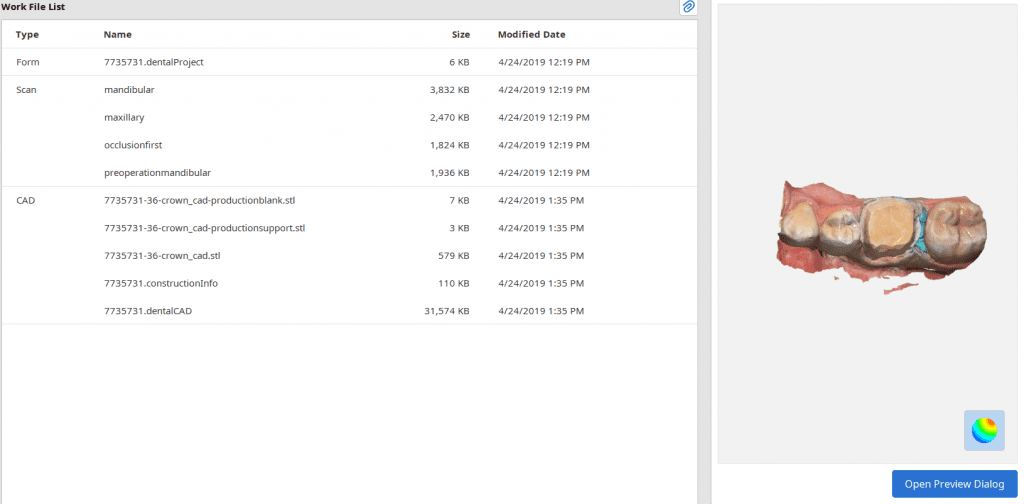Image resolution: width=1024 pixels, height=504 pixels.
Task: Click the Form type label
Action: [x=27, y=62]
